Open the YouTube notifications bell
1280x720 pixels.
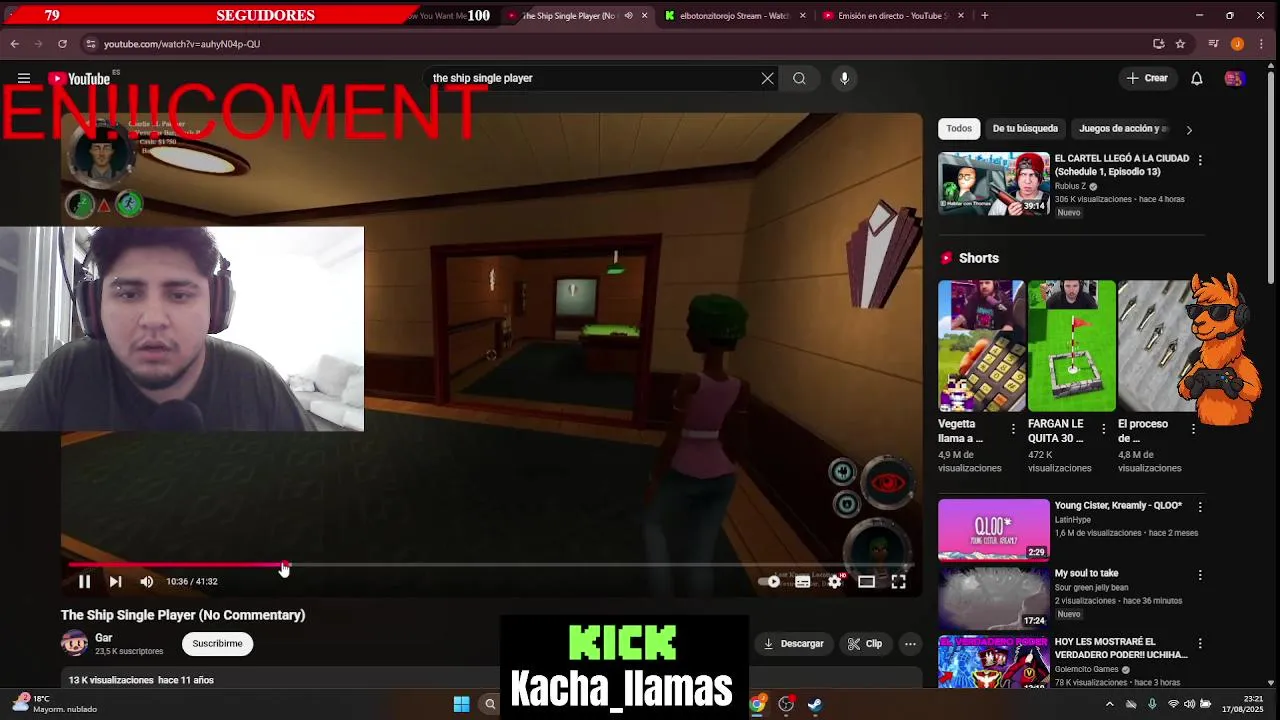[1196, 78]
